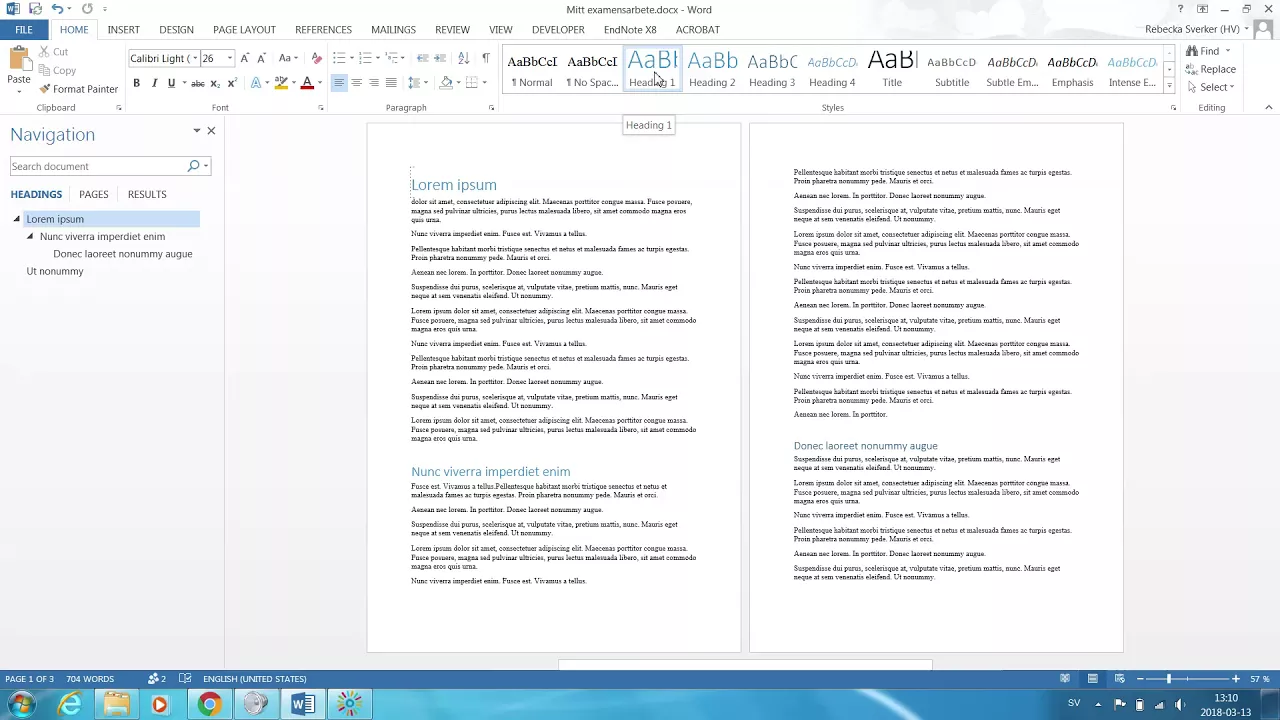The height and width of the screenshot is (720, 1280).
Task: Collapse the Lorem ipsum heading tree
Action: coord(17,219)
